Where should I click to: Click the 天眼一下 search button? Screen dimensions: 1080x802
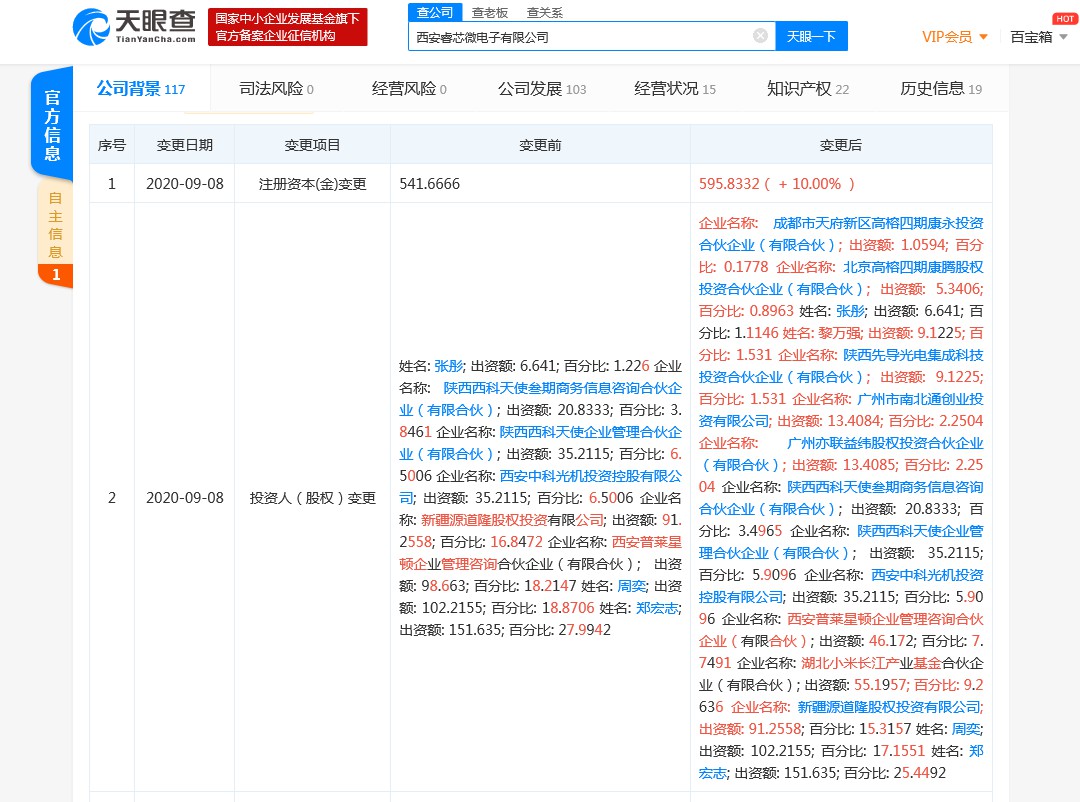(811, 37)
